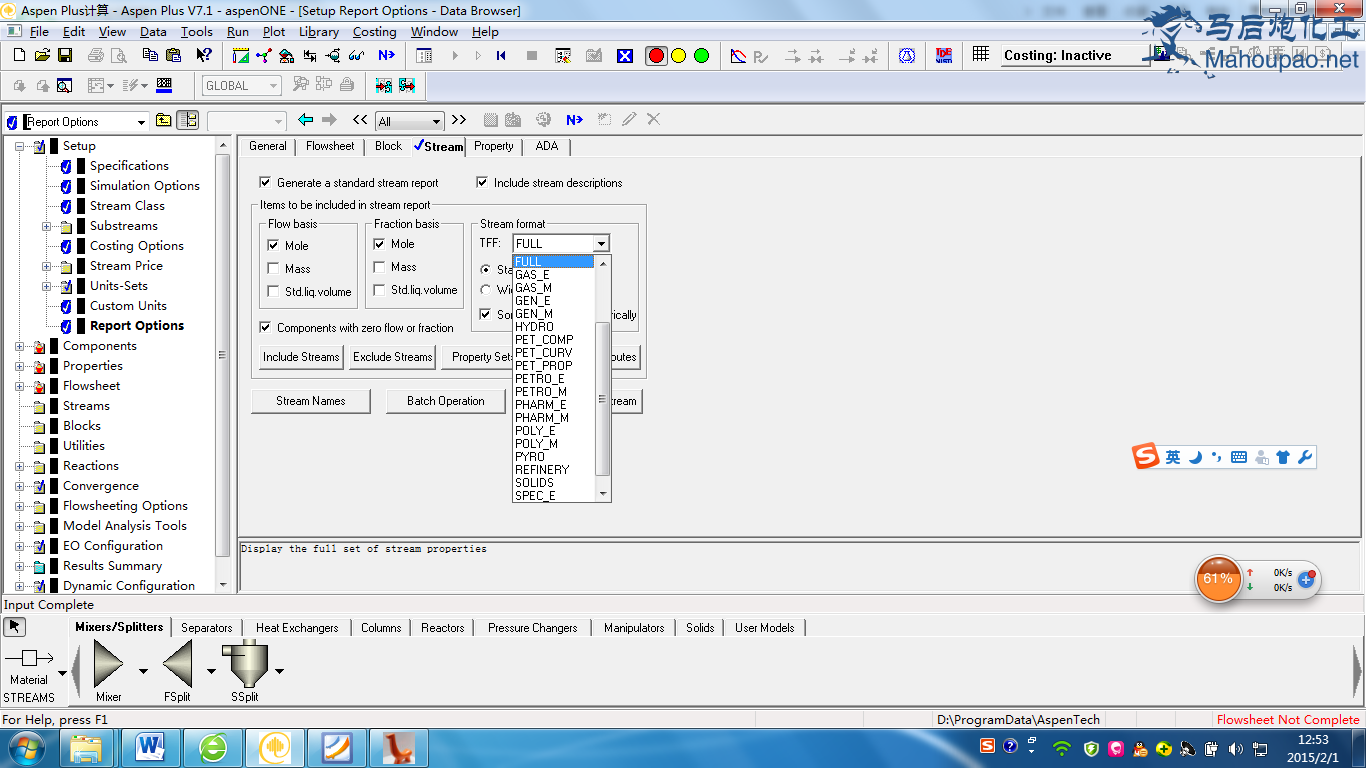Check Mass under Fraction basis
The height and width of the screenshot is (768, 1366).
(379, 267)
